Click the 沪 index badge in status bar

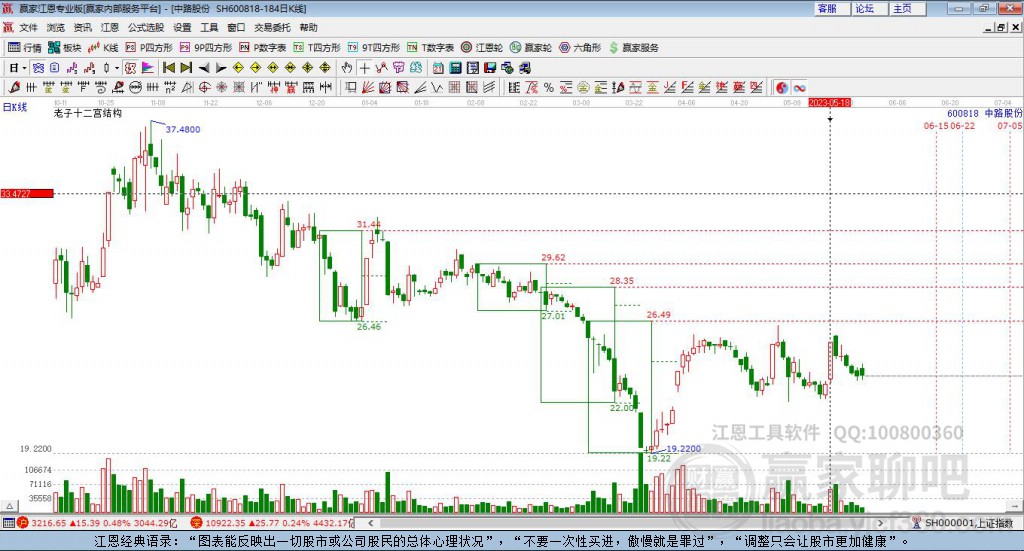tap(24, 523)
